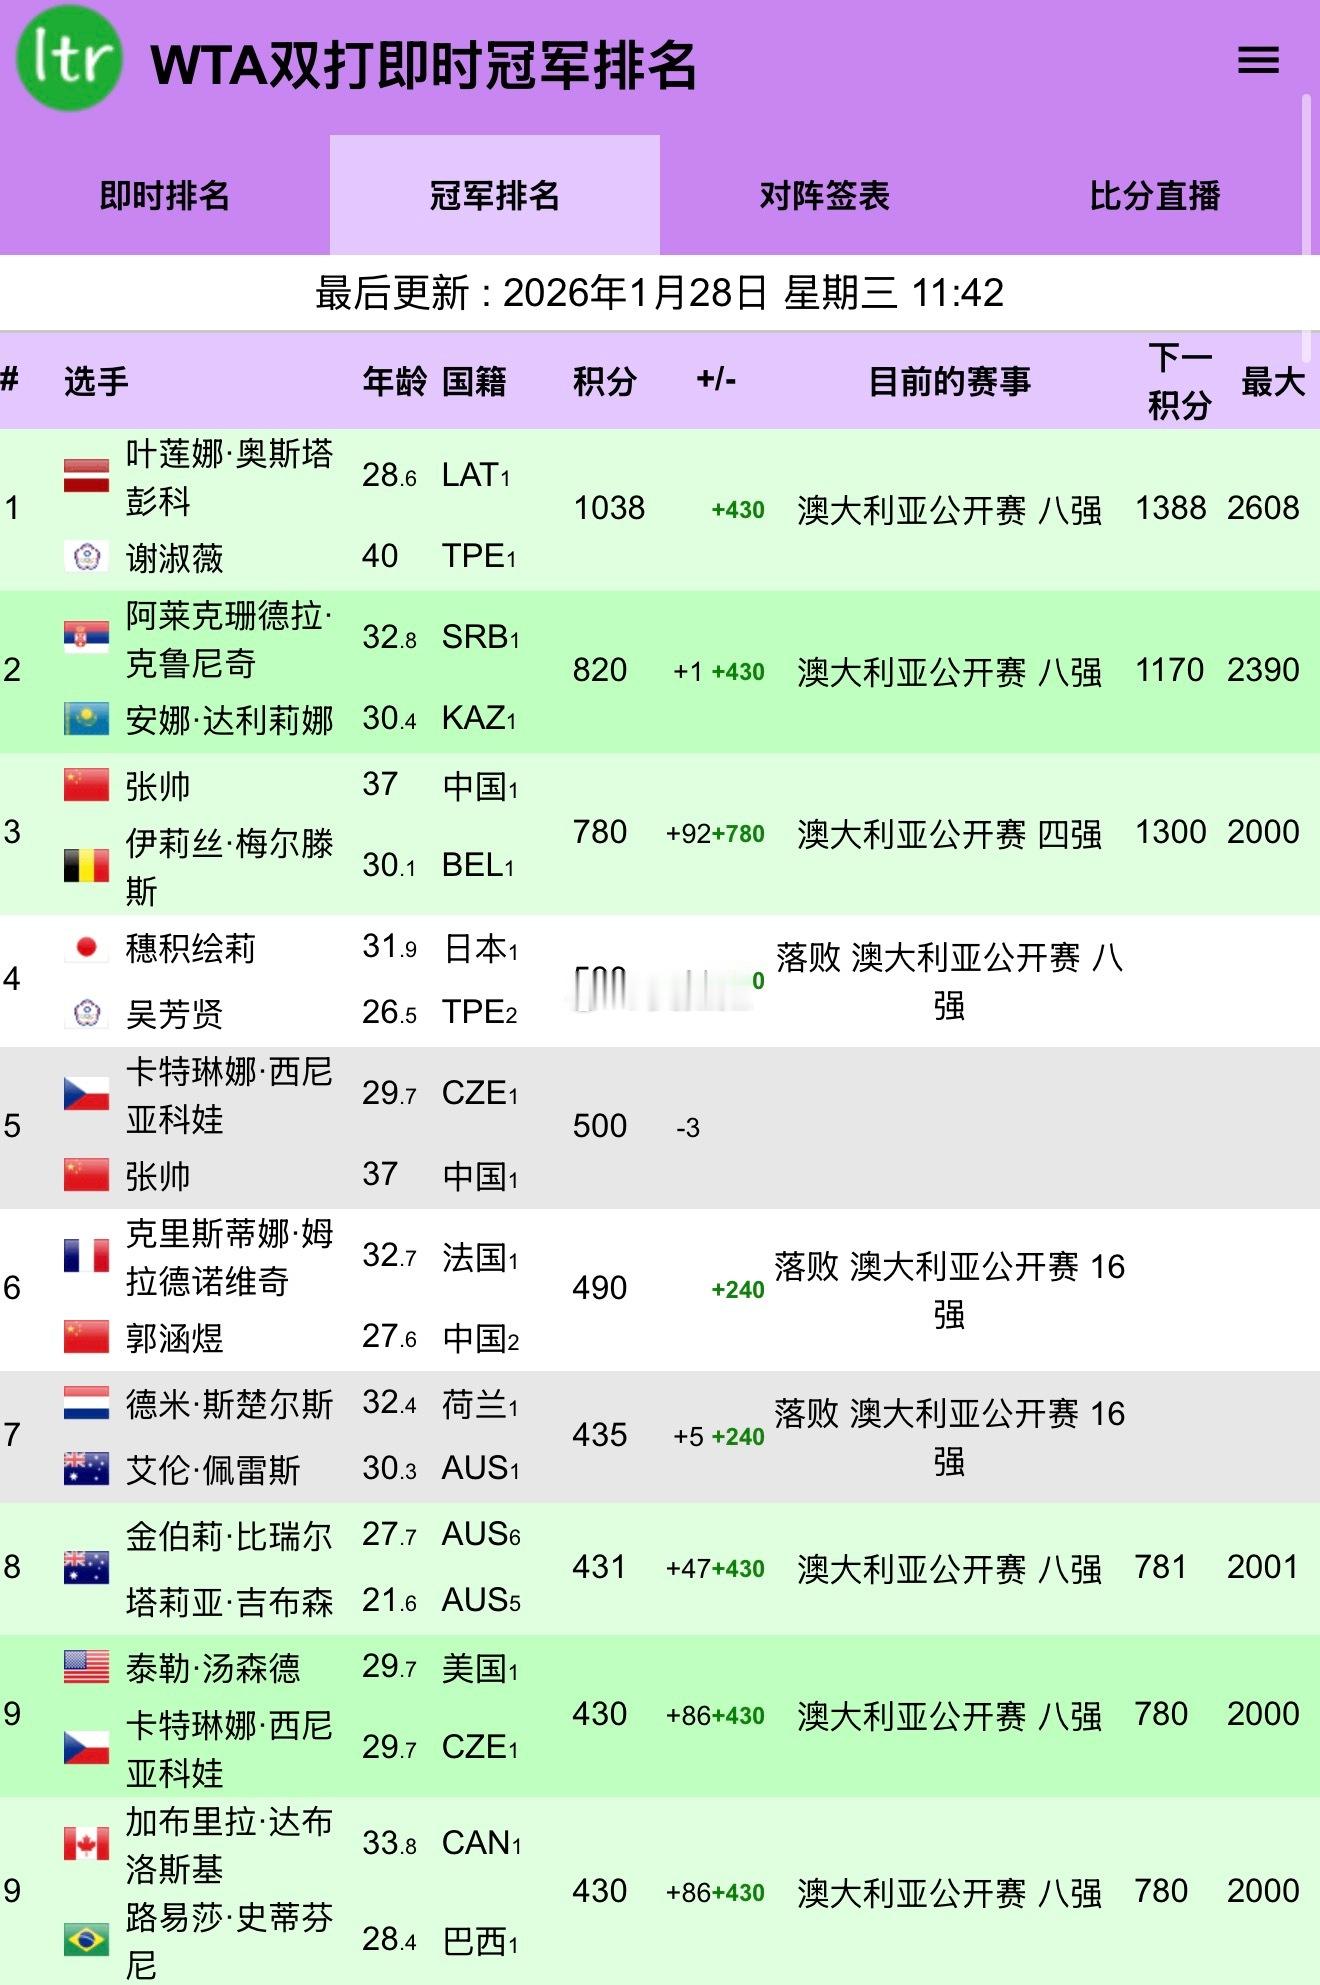1320x1985 pixels.
Task: Click the 年龄 column header
Action: [394, 381]
